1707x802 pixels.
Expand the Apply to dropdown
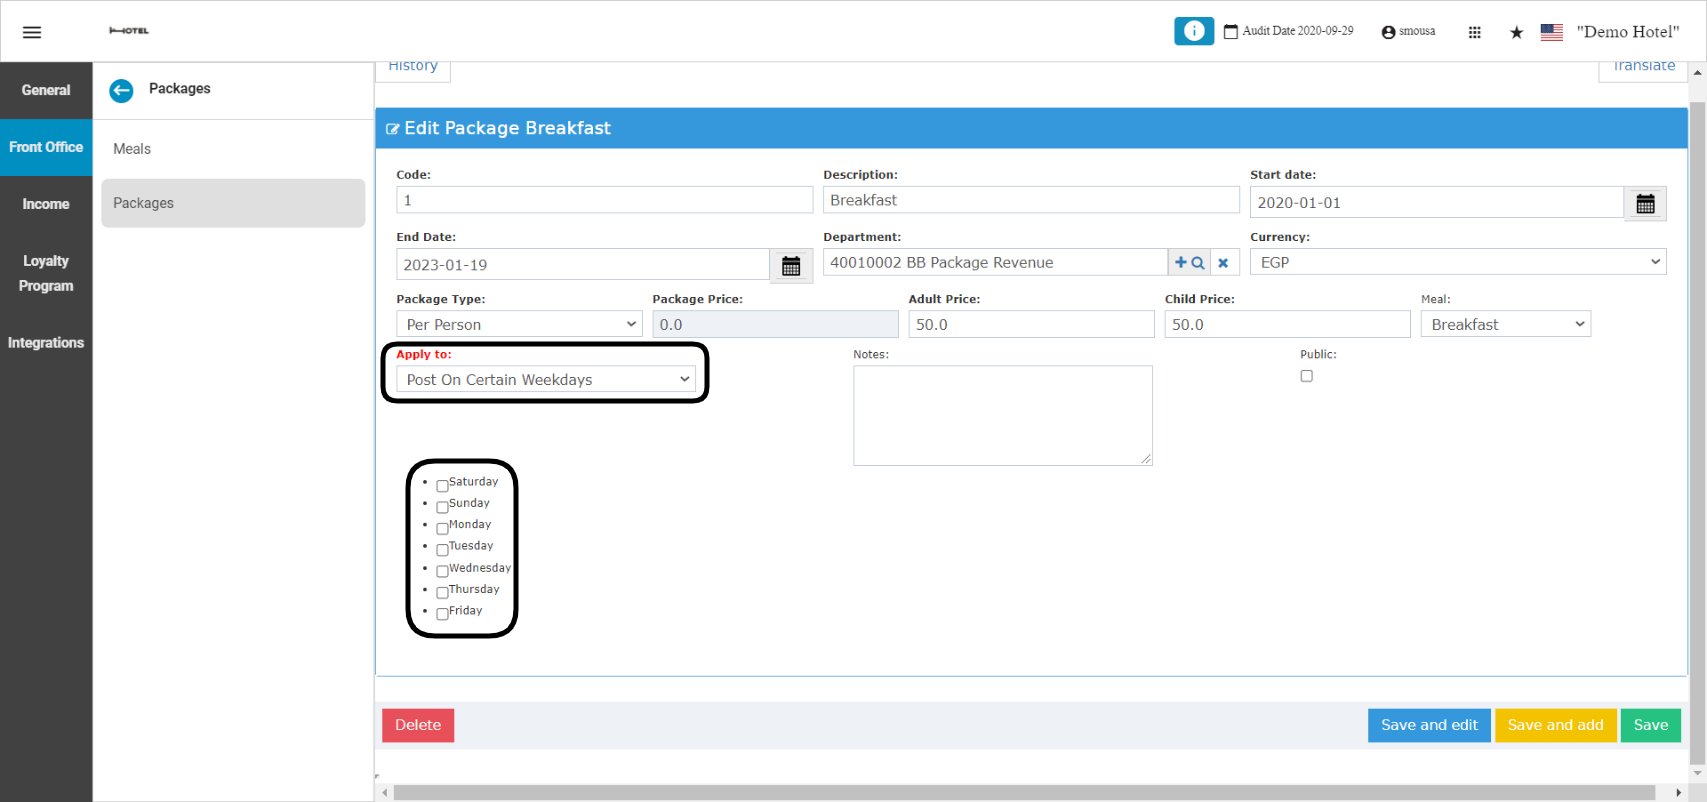546,379
